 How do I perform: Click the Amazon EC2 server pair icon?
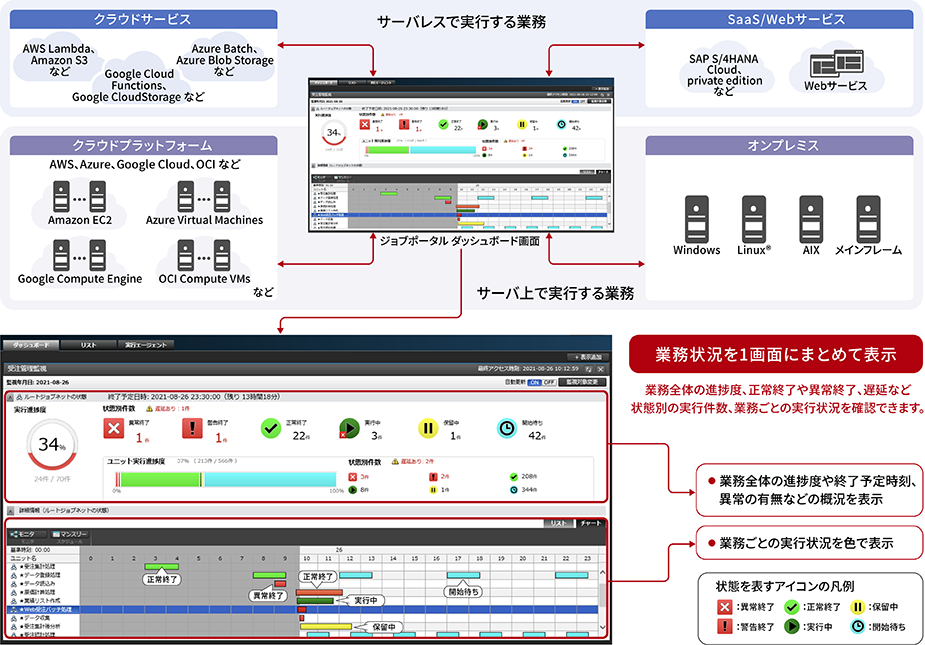80,197
